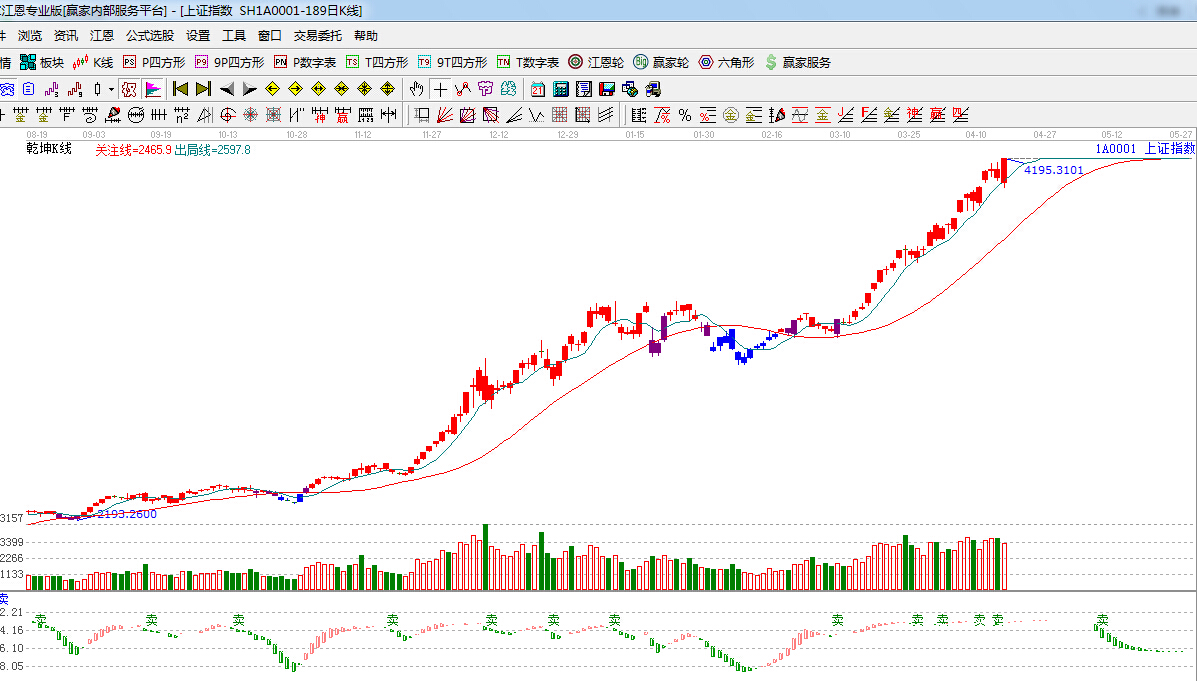The width and height of the screenshot is (1197, 681).
Task: Select the percent sign drawing tool
Action: pyautogui.click(x=685, y=114)
